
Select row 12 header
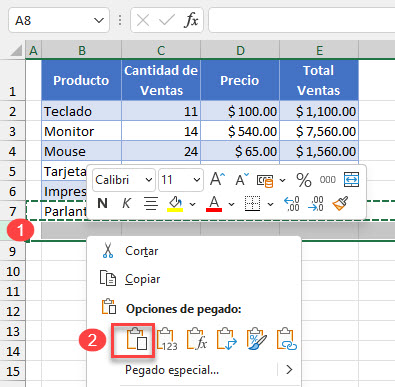[13, 311]
